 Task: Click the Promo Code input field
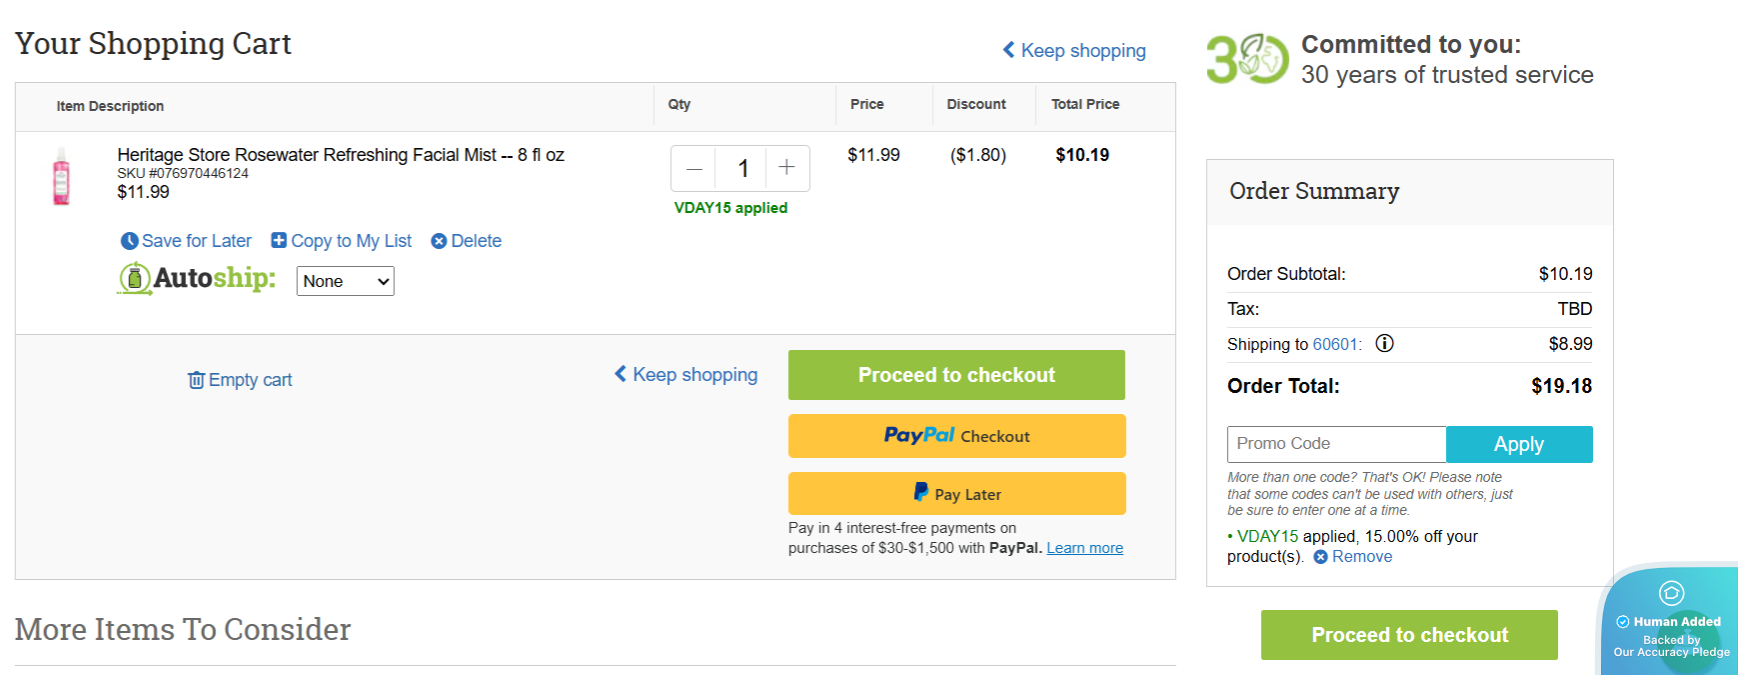click(x=1336, y=444)
